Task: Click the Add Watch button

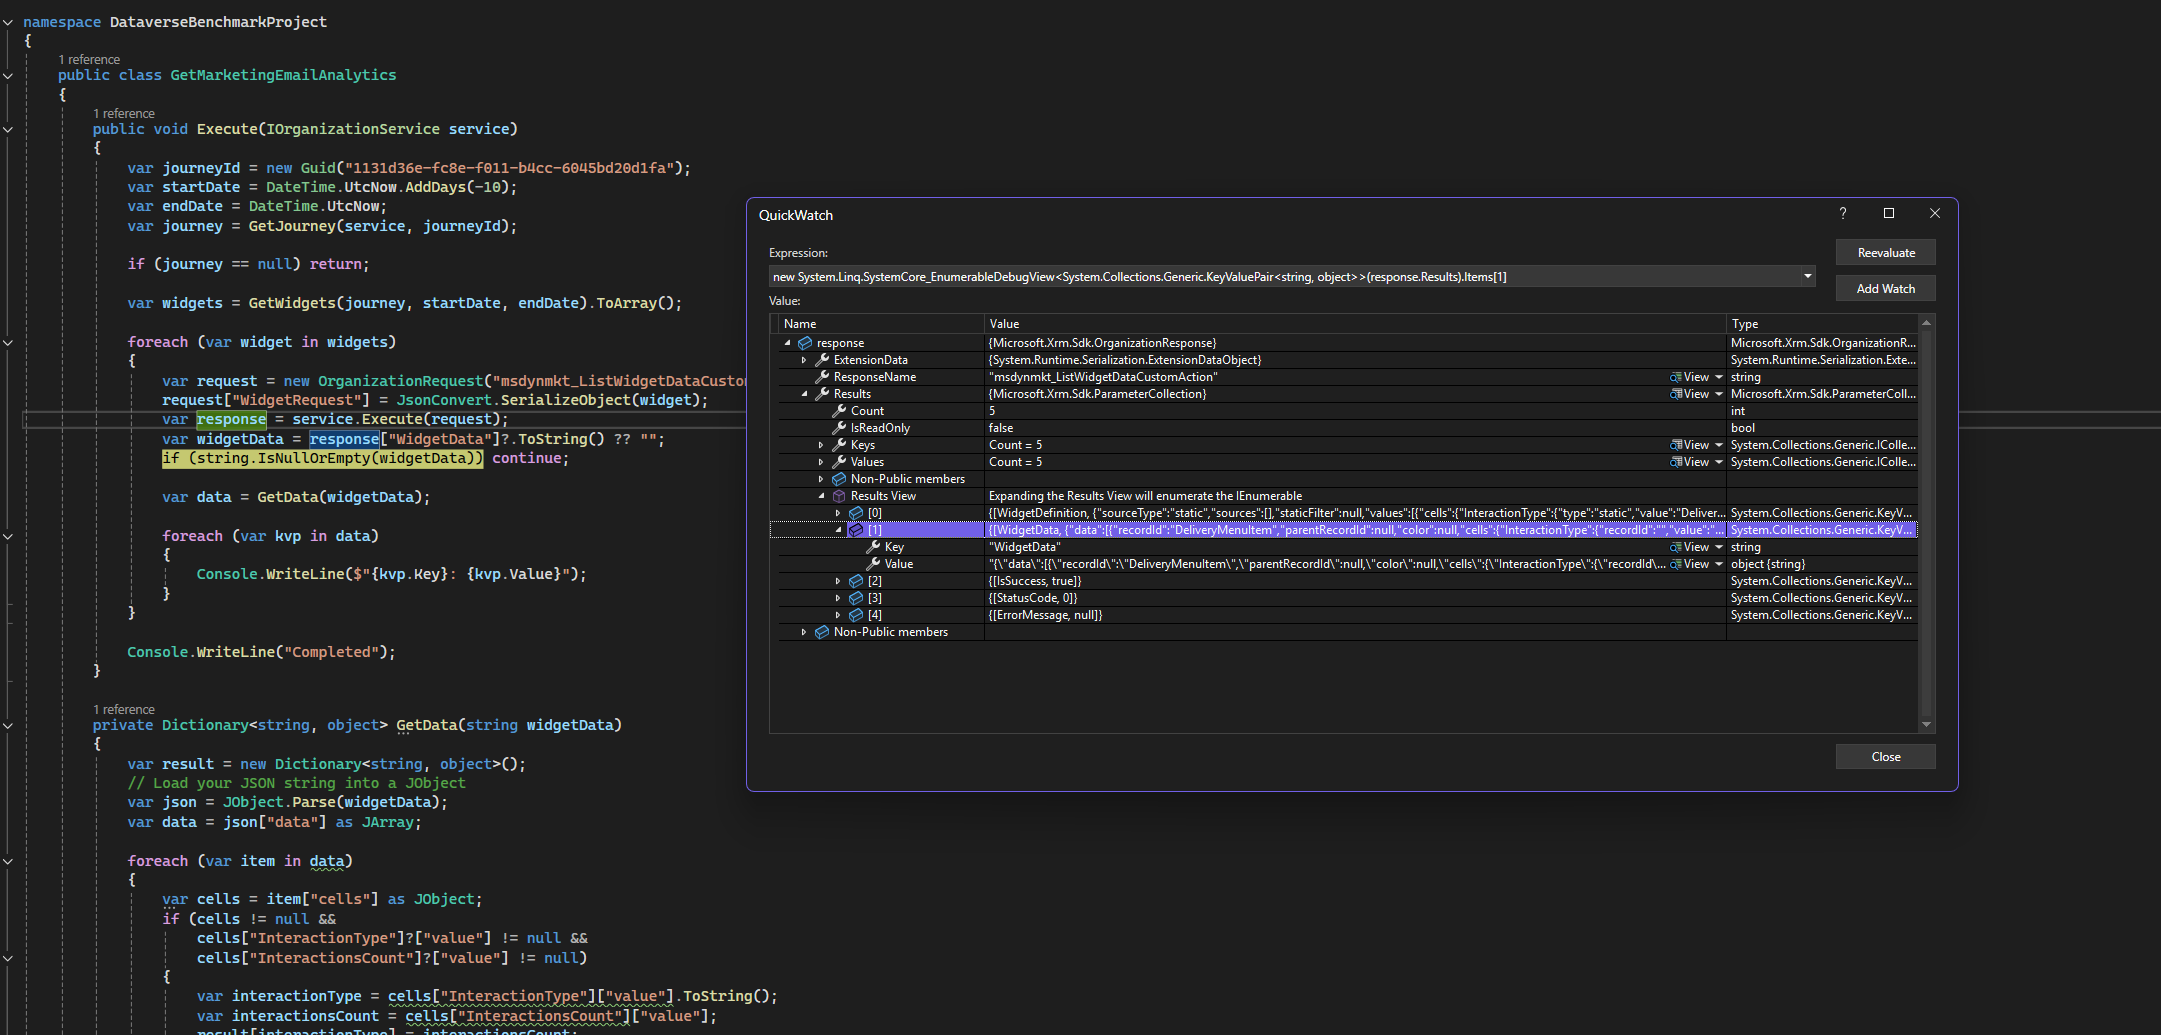Action: pos(1886,289)
